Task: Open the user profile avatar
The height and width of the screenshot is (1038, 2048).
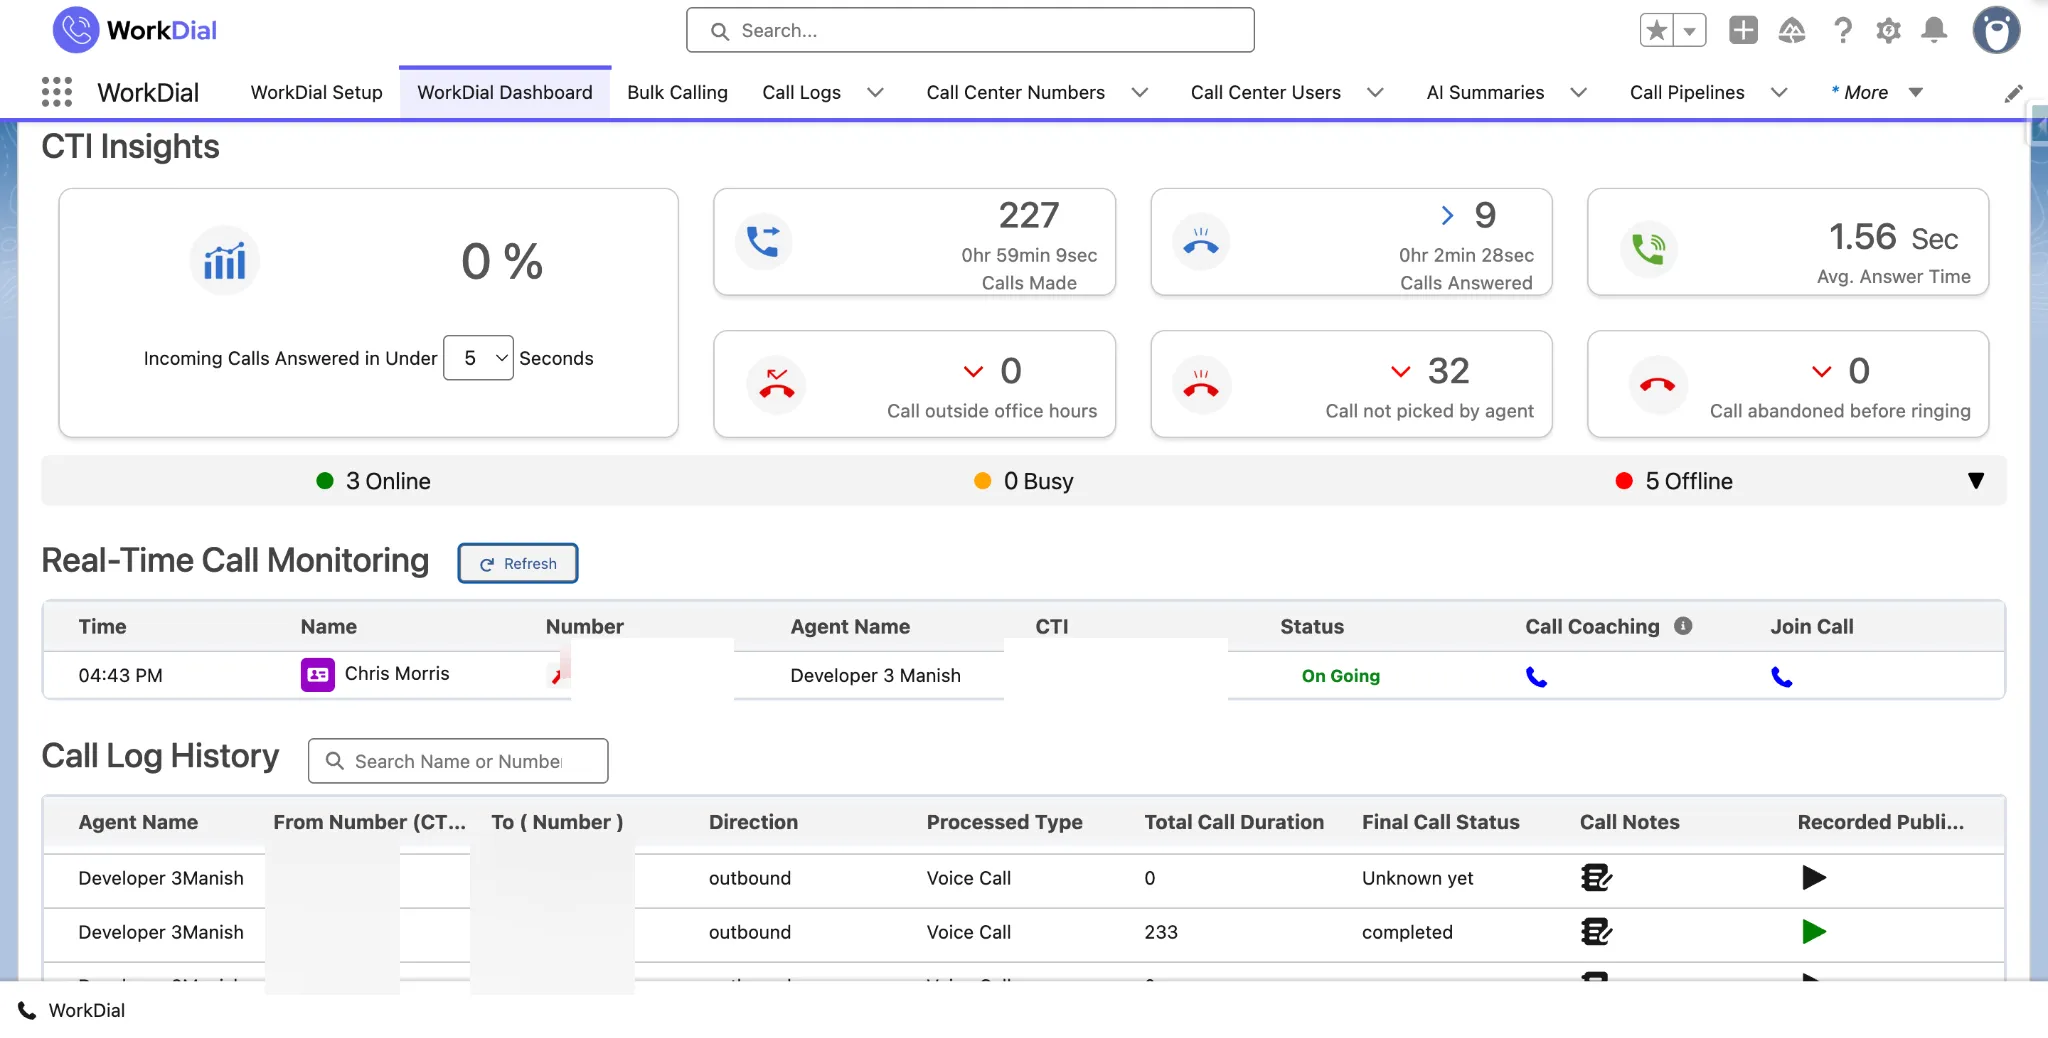Action: pos(1996,31)
